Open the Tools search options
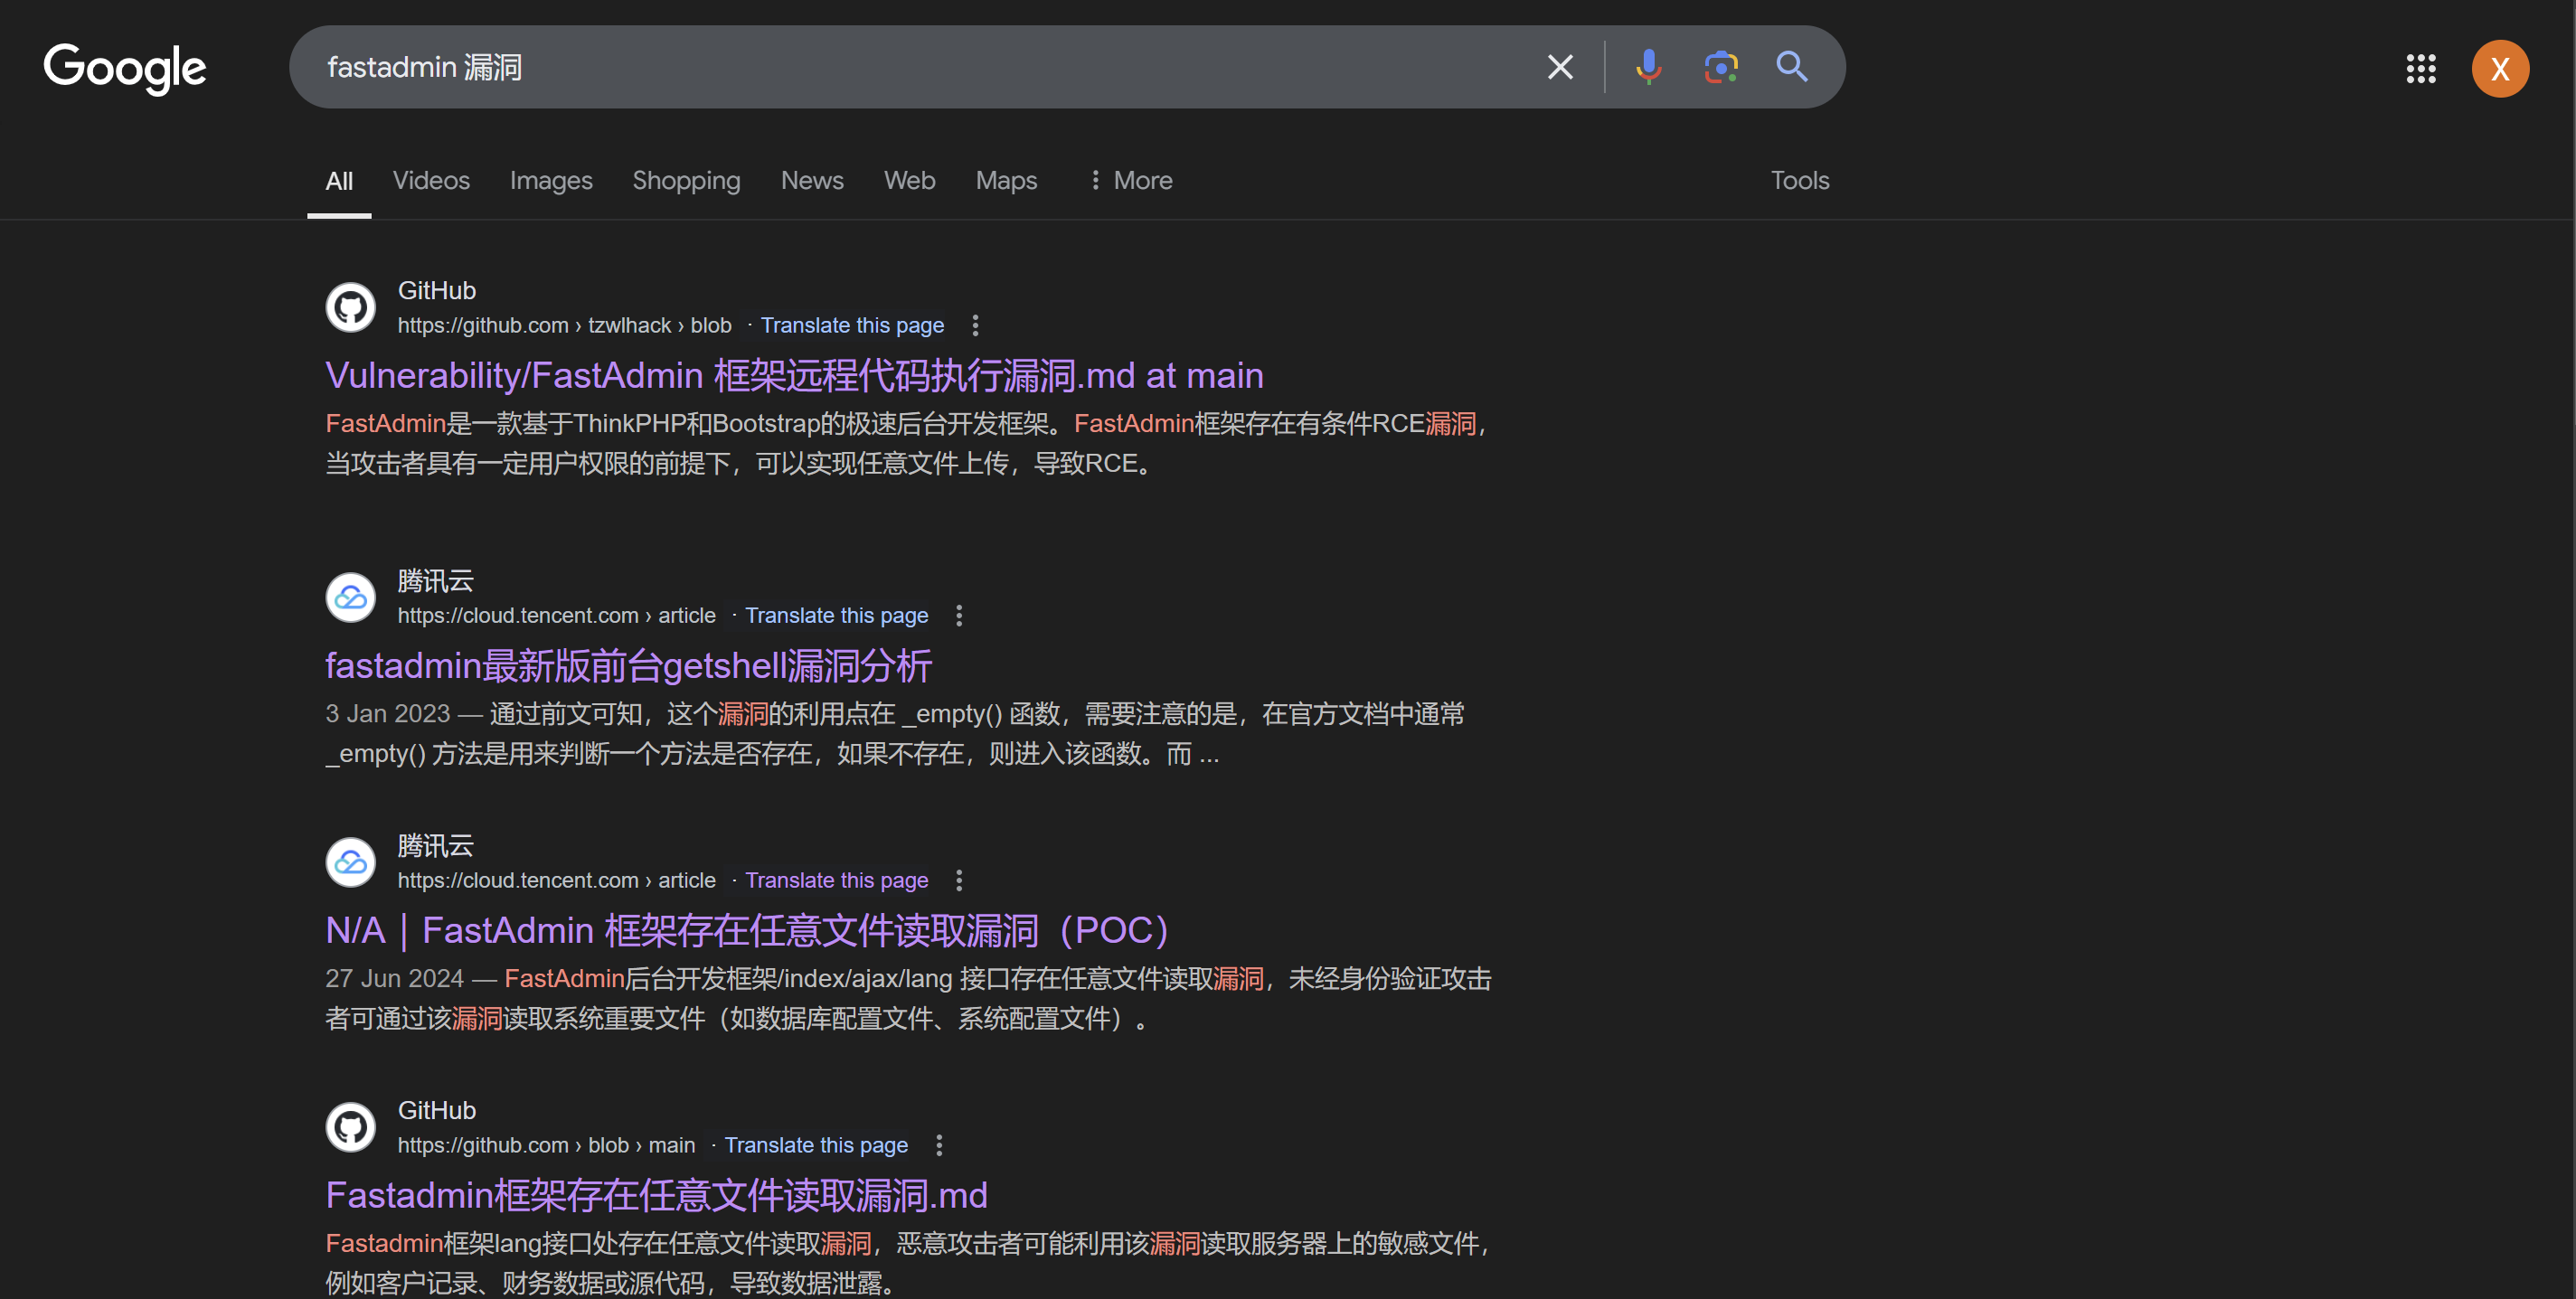The width and height of the screenshot is (2576, 1299). 1800,180
